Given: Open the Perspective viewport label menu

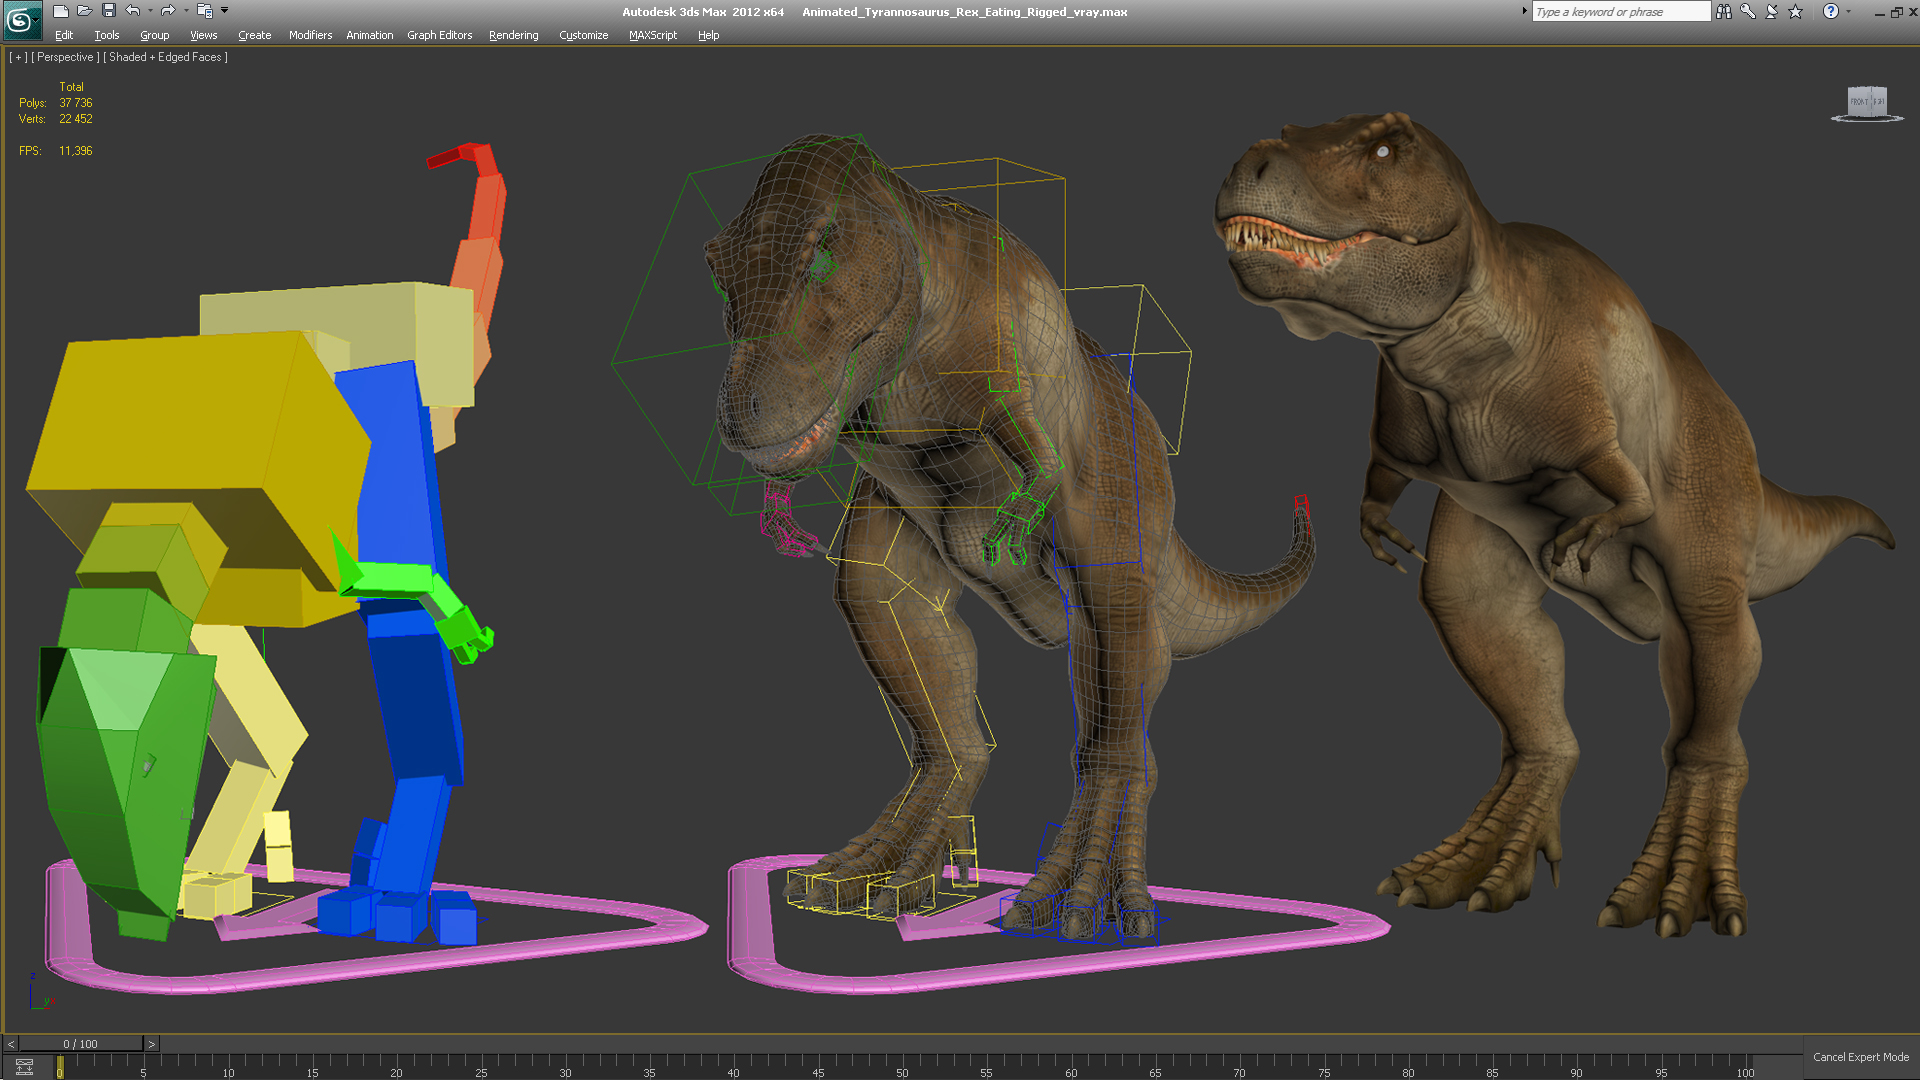Looking at the screenshot, I should (66, 57).
